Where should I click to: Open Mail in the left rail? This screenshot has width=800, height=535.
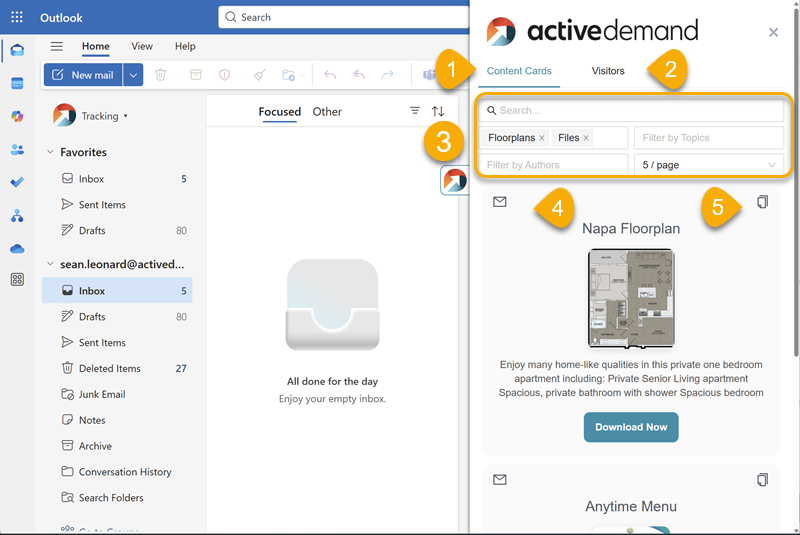(17, 50)
